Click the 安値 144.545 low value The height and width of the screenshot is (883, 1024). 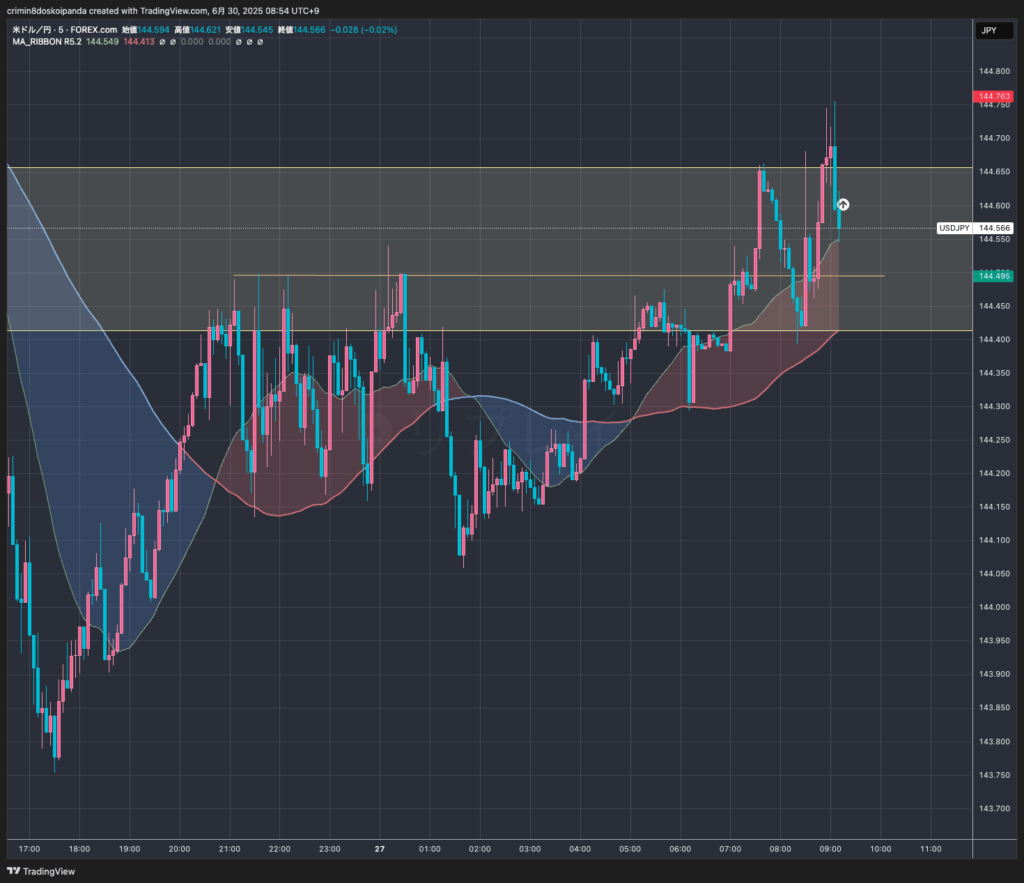coord(249,29)
